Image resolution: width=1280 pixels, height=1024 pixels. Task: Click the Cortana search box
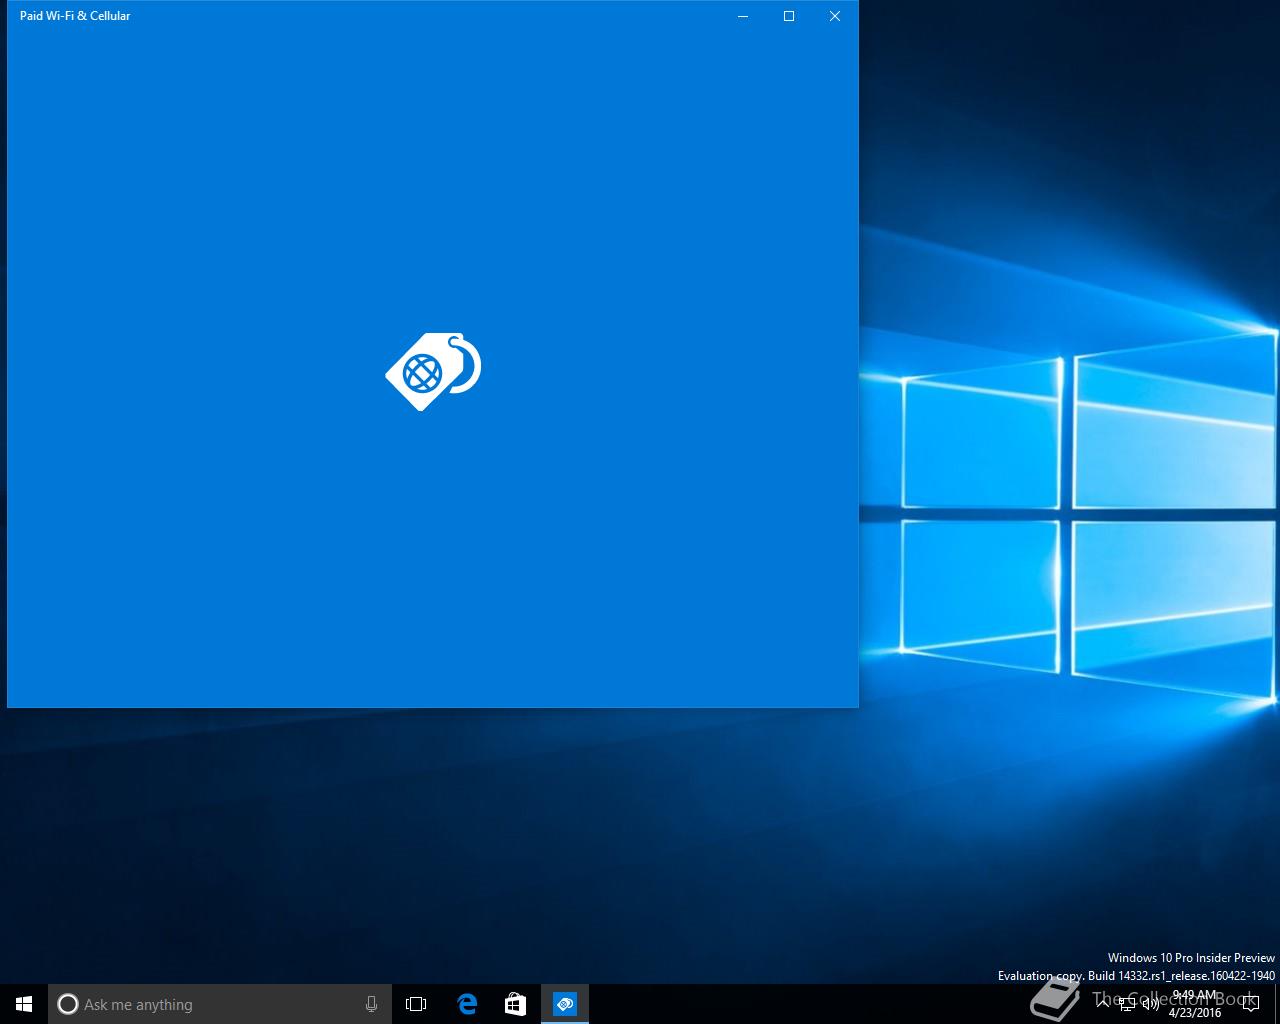click(218, 1004)
